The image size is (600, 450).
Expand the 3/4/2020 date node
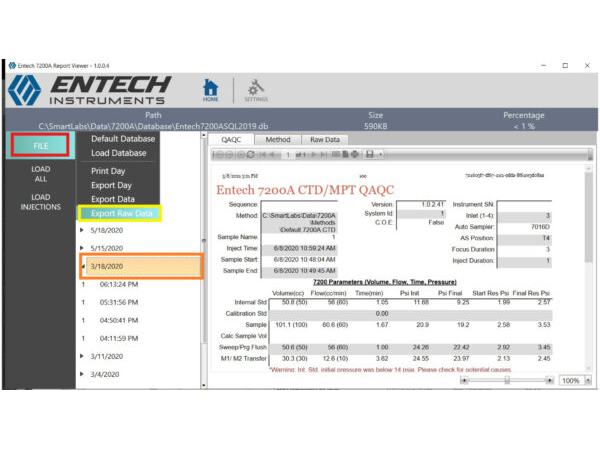[82, 374]
